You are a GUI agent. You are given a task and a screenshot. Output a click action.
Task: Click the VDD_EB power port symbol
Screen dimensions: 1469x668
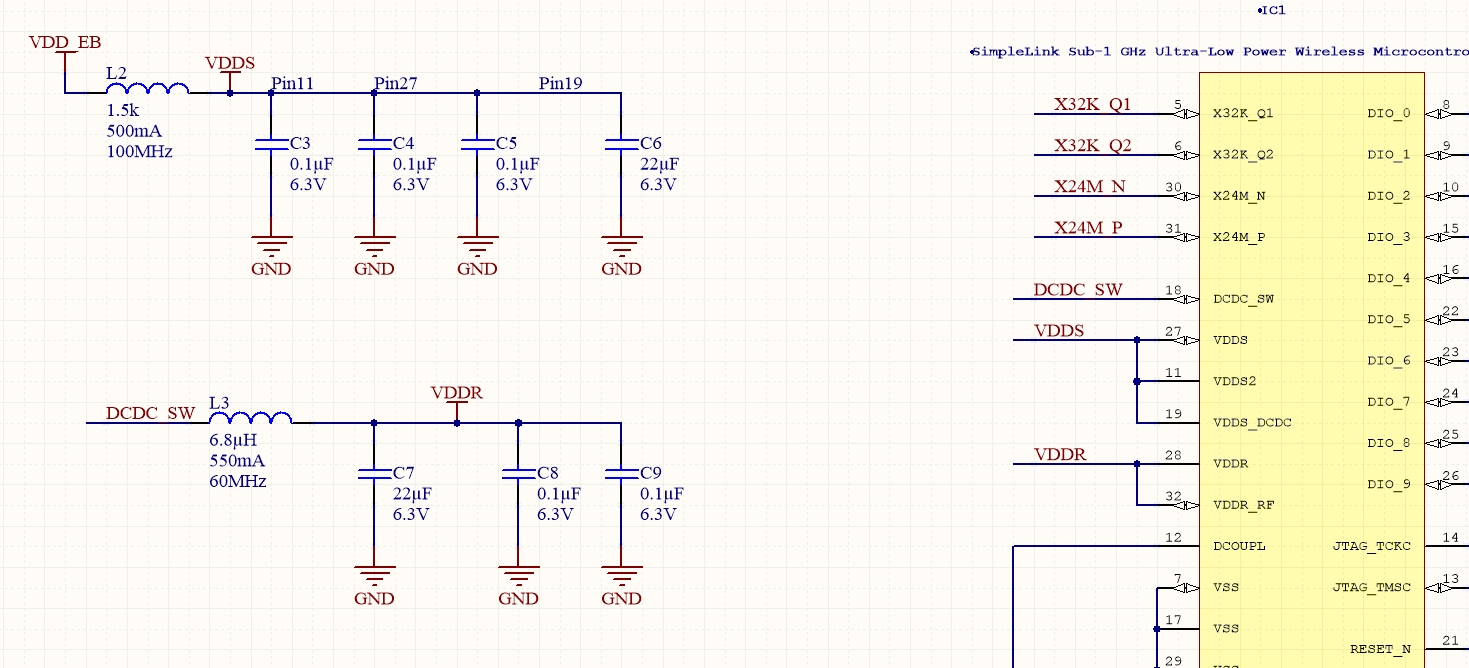[x=65, y=55]
